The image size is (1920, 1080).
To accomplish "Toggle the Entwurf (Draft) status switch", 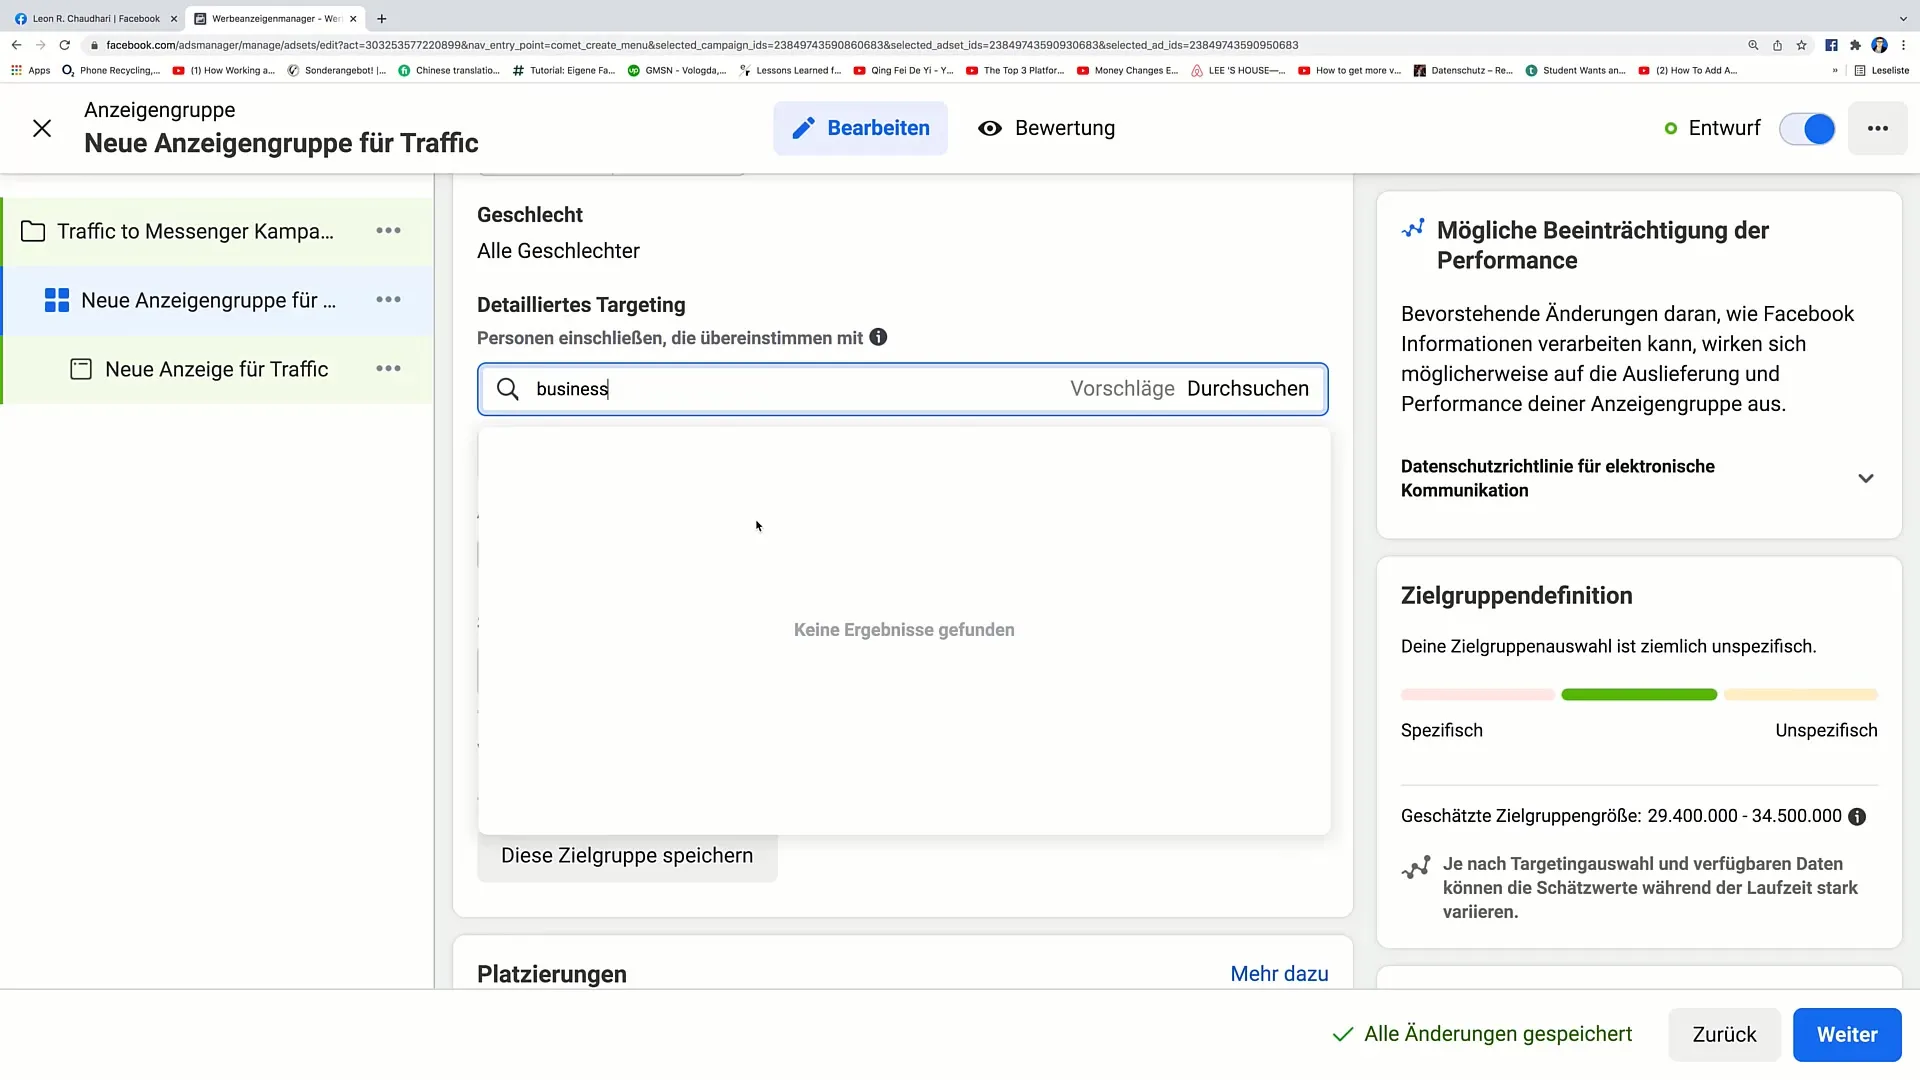I will 1811,128.
